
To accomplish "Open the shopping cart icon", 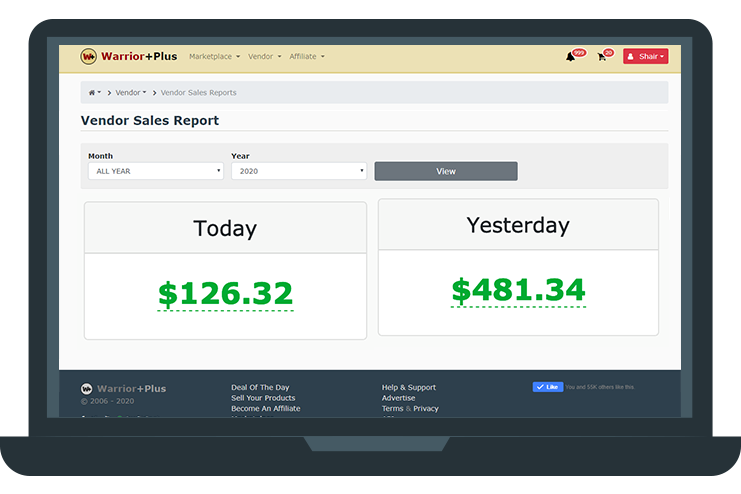I will pos(602,57).
